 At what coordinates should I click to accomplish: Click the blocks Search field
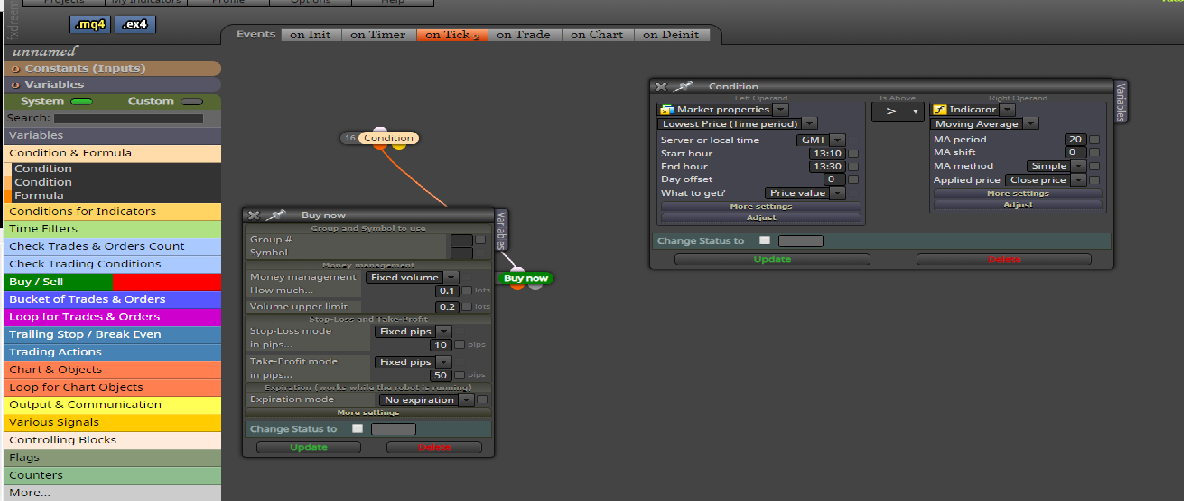128,119
